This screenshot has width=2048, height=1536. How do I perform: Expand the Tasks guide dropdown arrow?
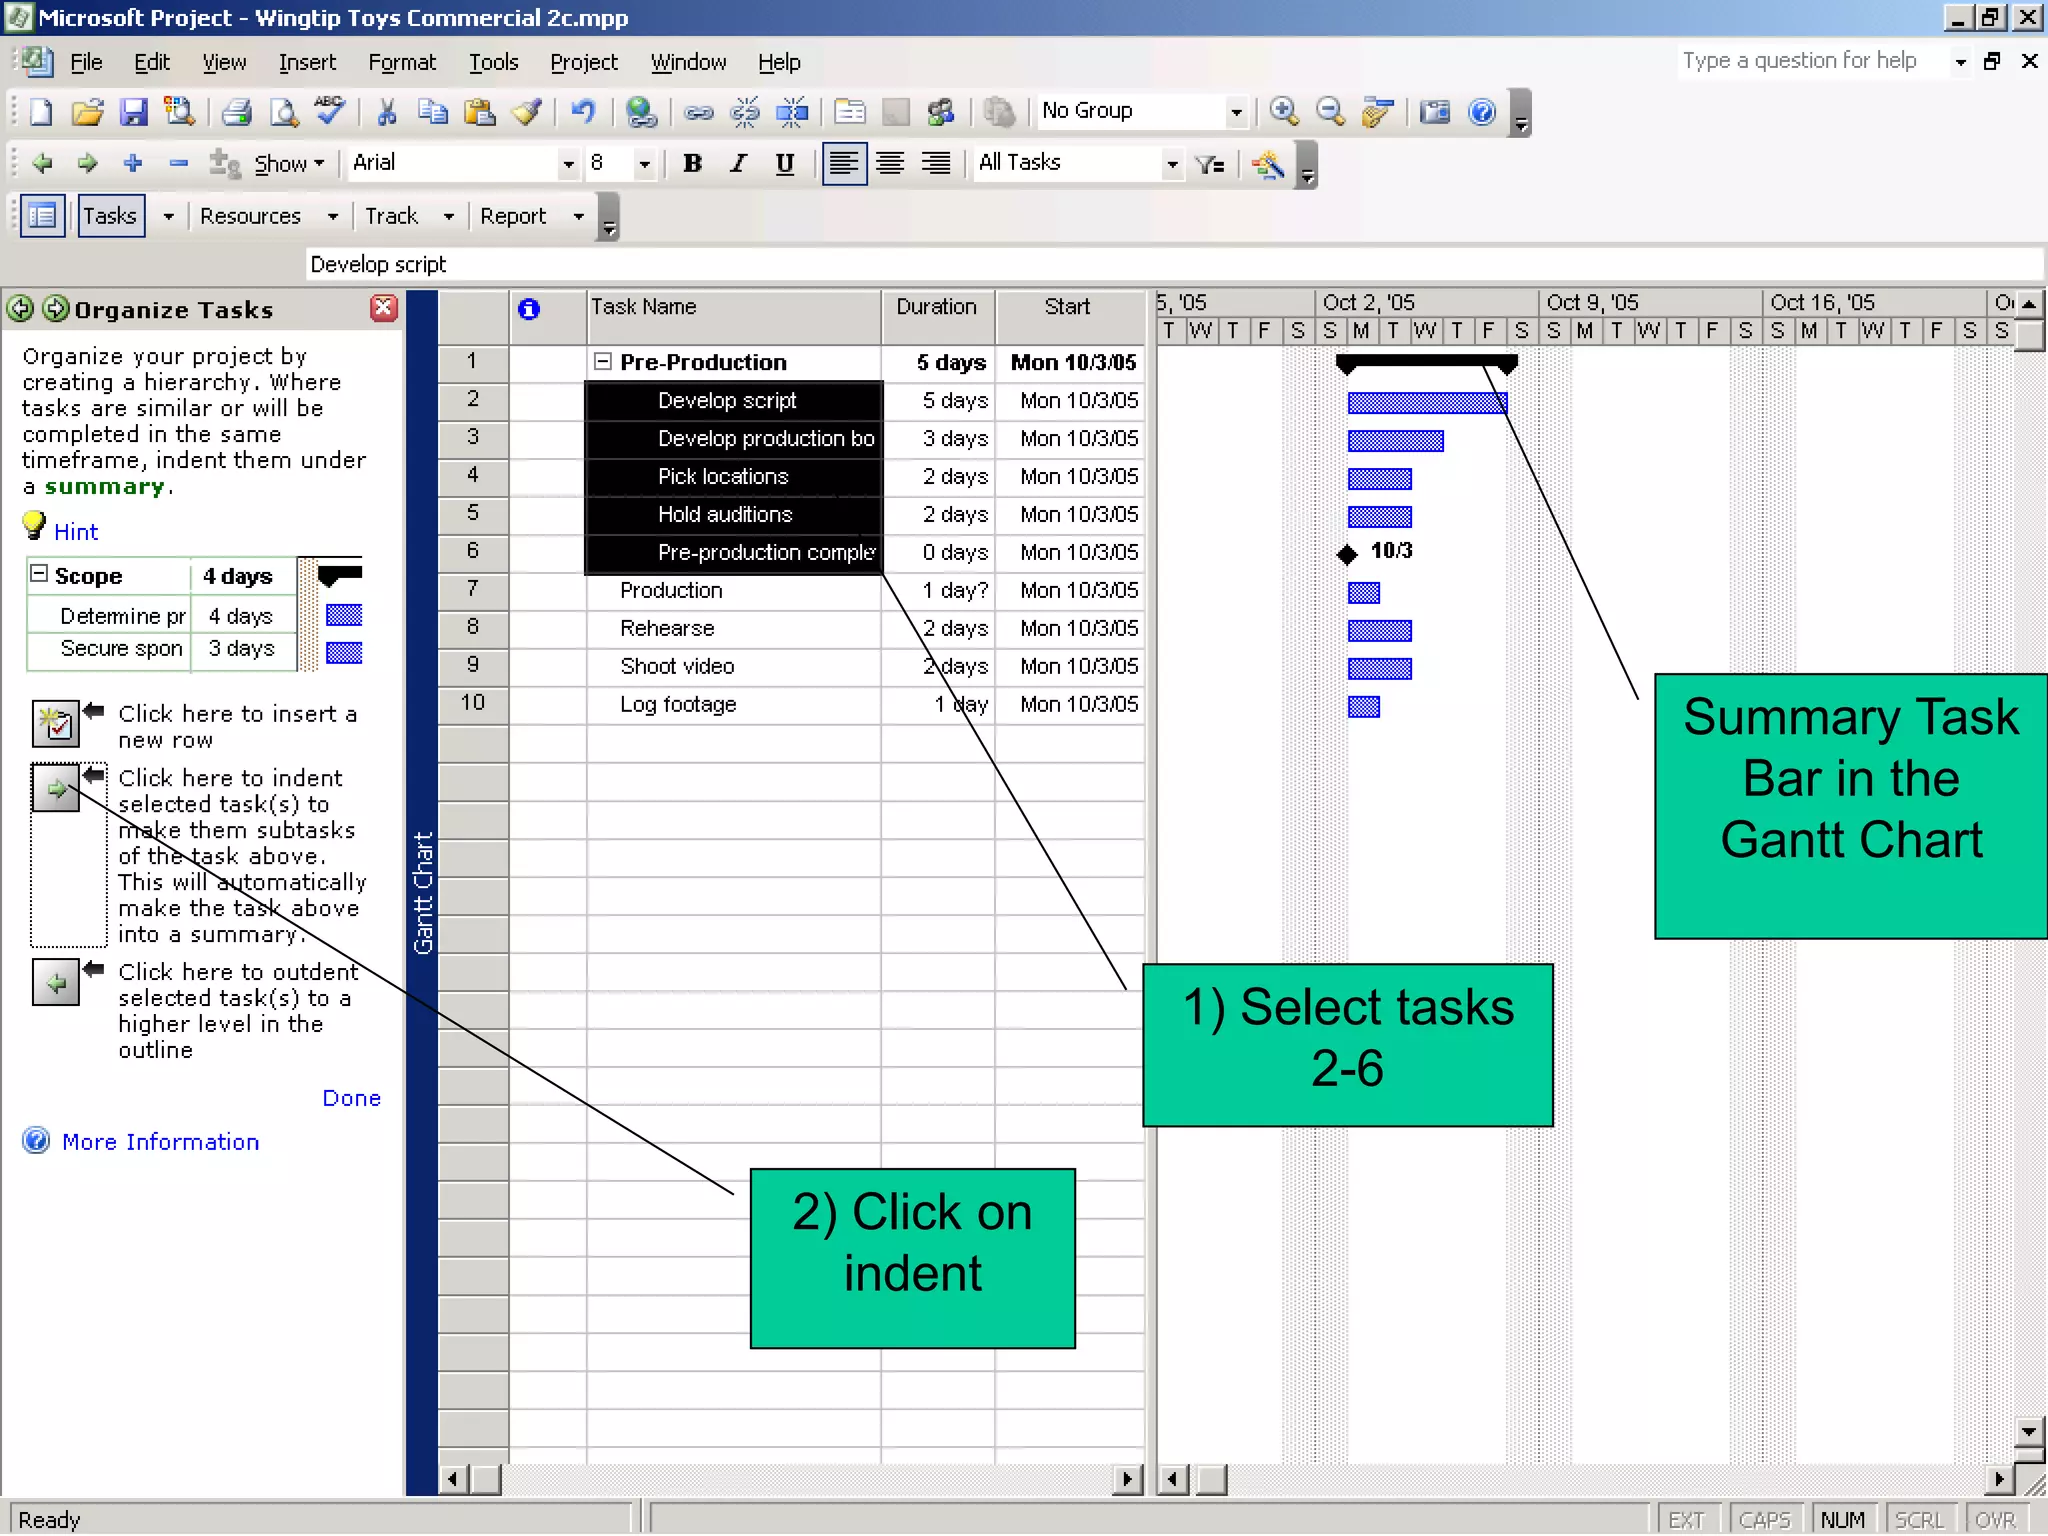168,216
